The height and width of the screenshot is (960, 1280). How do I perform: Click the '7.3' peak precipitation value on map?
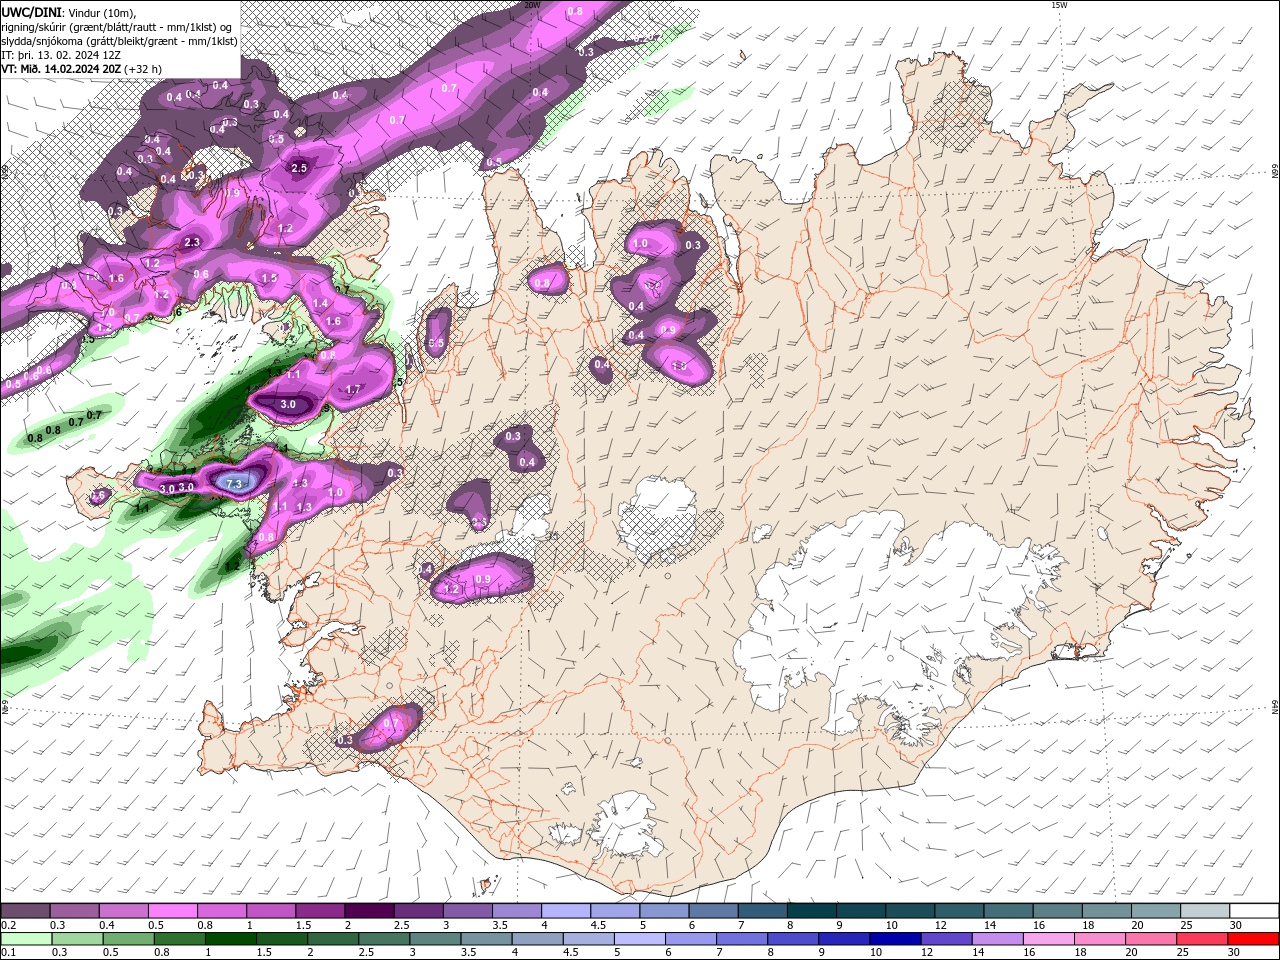235,484
